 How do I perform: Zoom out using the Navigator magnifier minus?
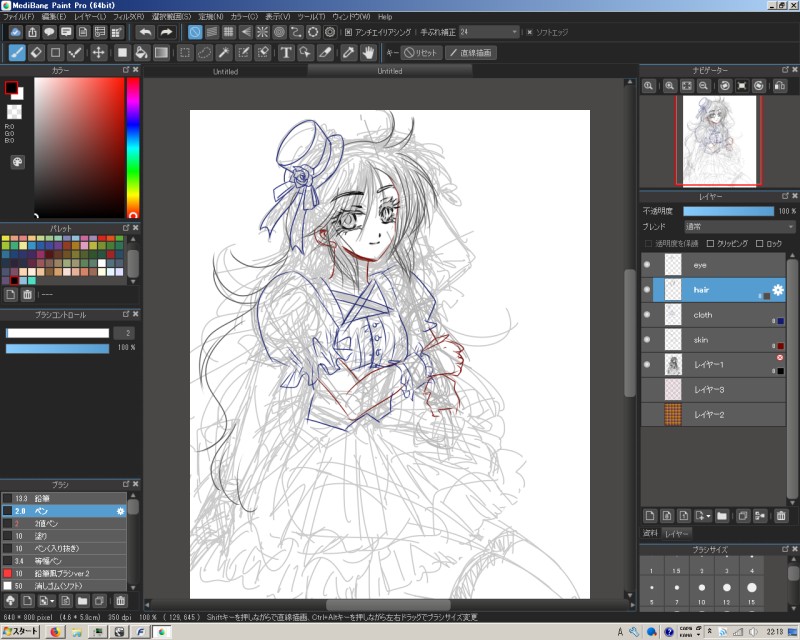pyautogui.click(x=703, y=86)
